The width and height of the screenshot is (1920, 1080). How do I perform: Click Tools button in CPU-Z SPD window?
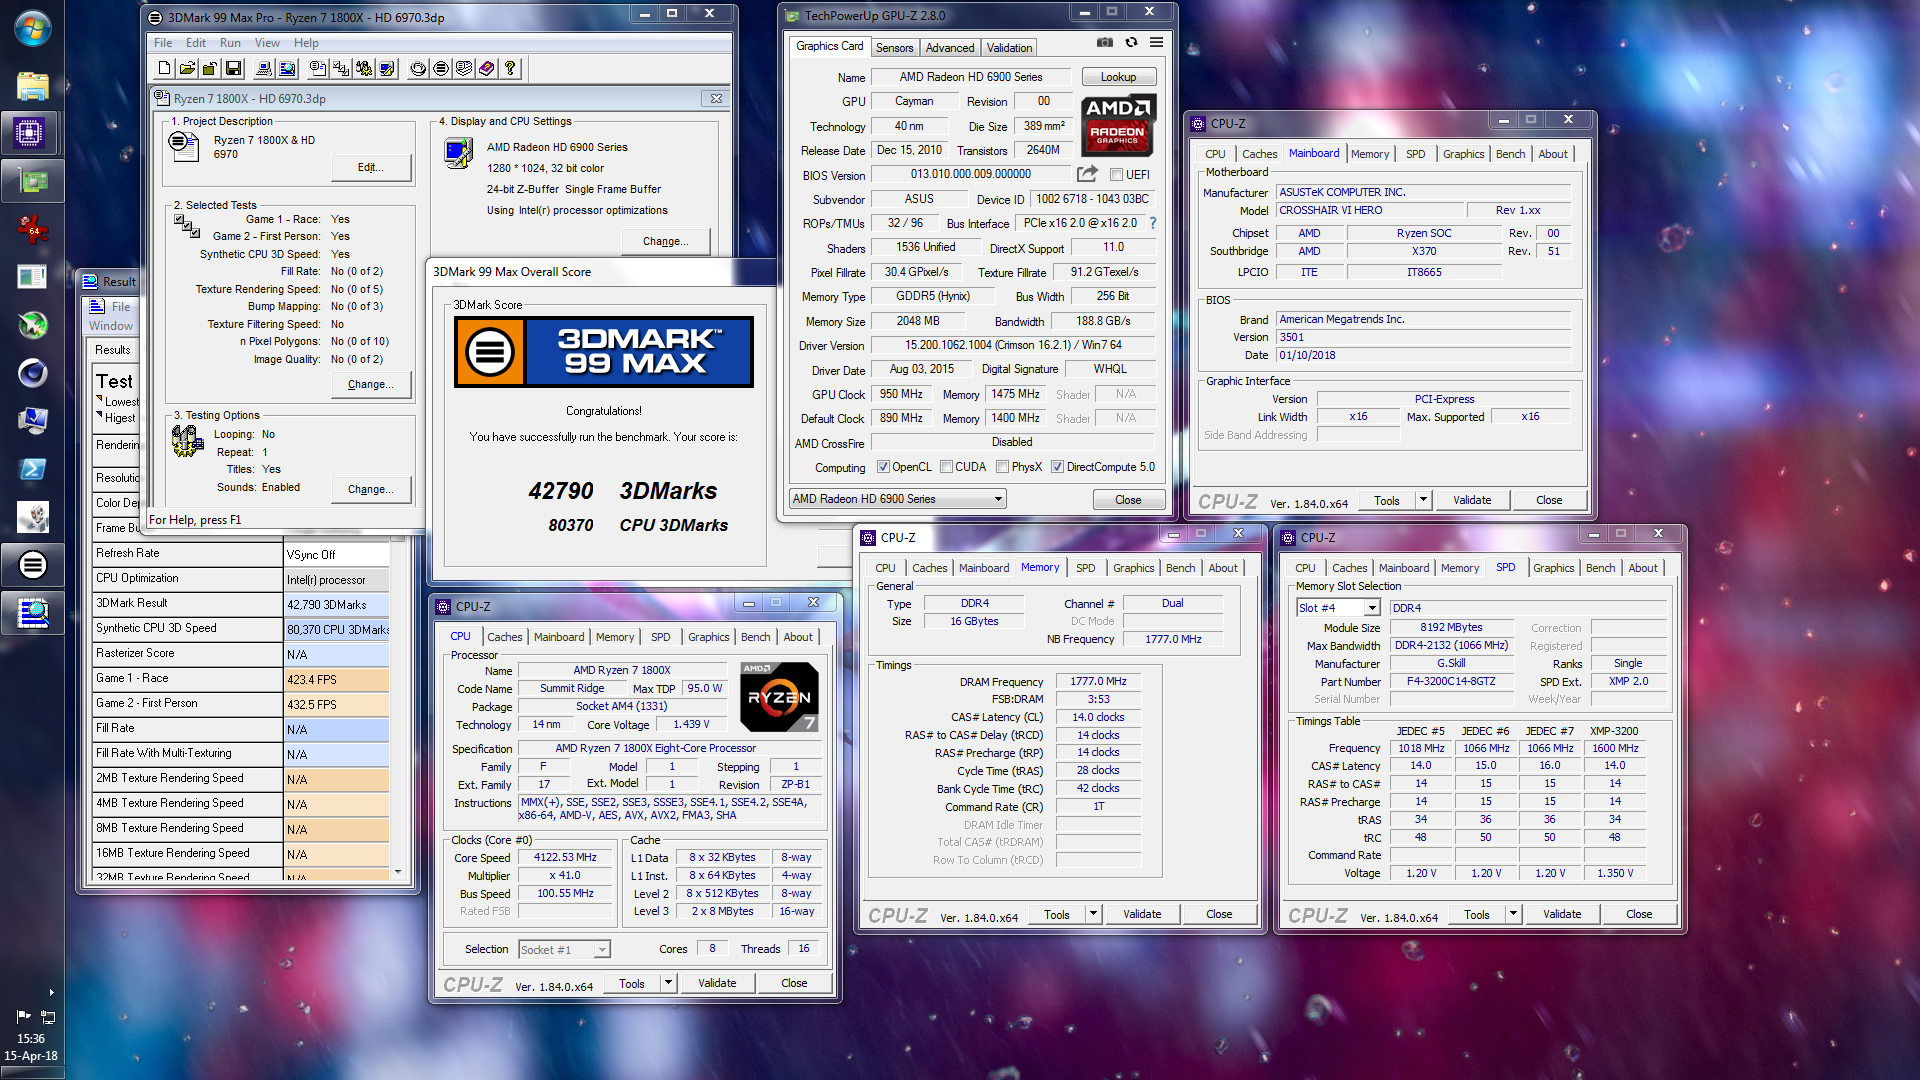click(1477, 914)
